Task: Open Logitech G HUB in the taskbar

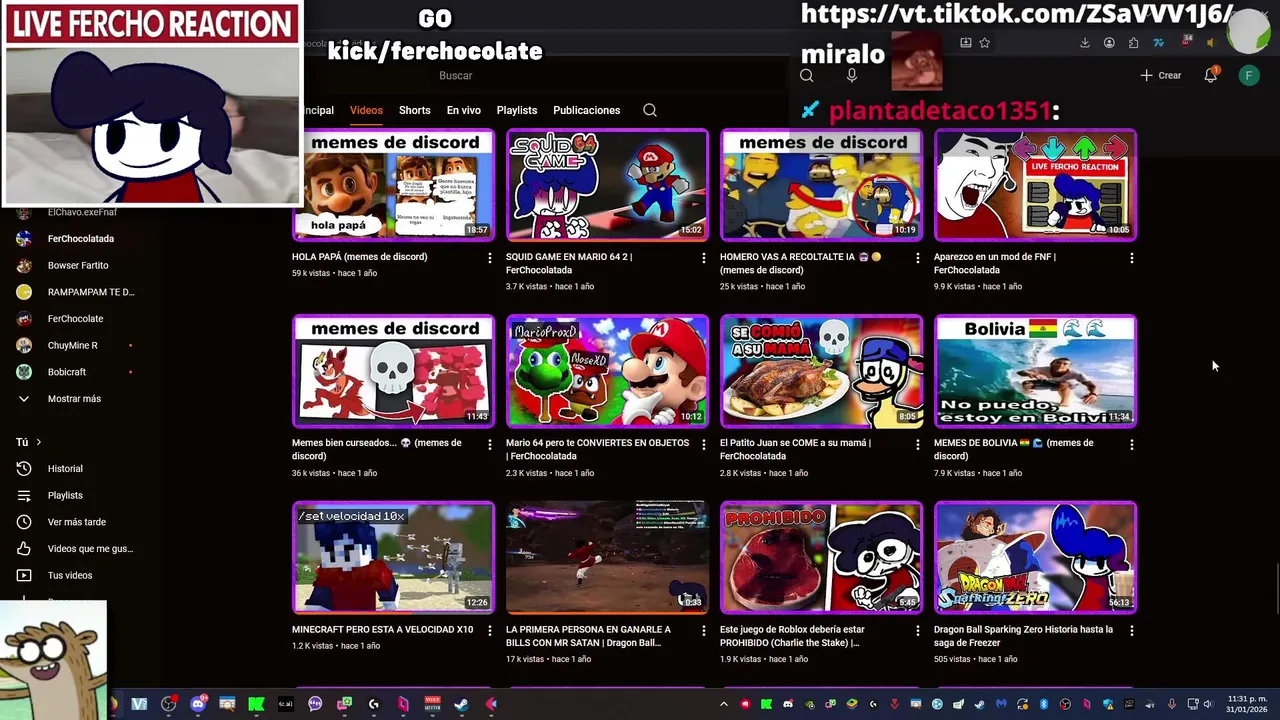Action: [x=373, y=704]
